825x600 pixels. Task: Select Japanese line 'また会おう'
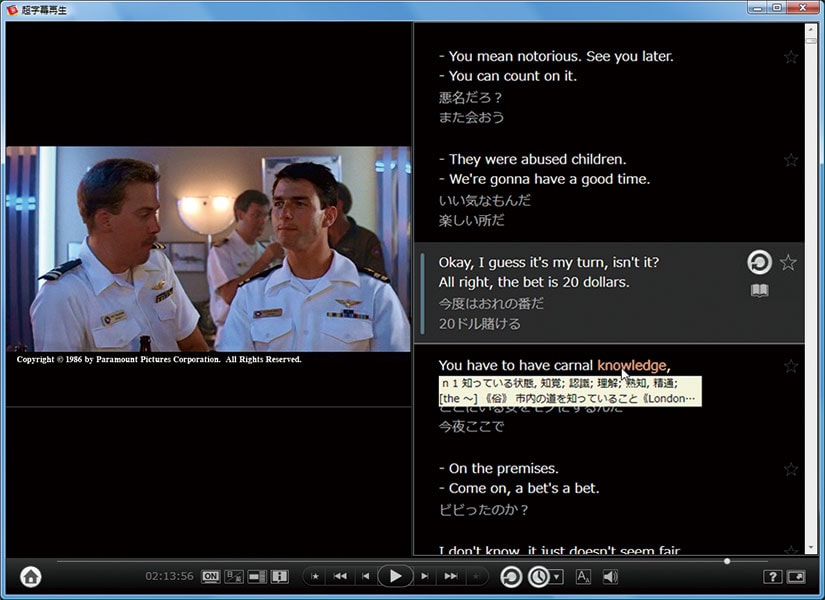coord(471,117)
